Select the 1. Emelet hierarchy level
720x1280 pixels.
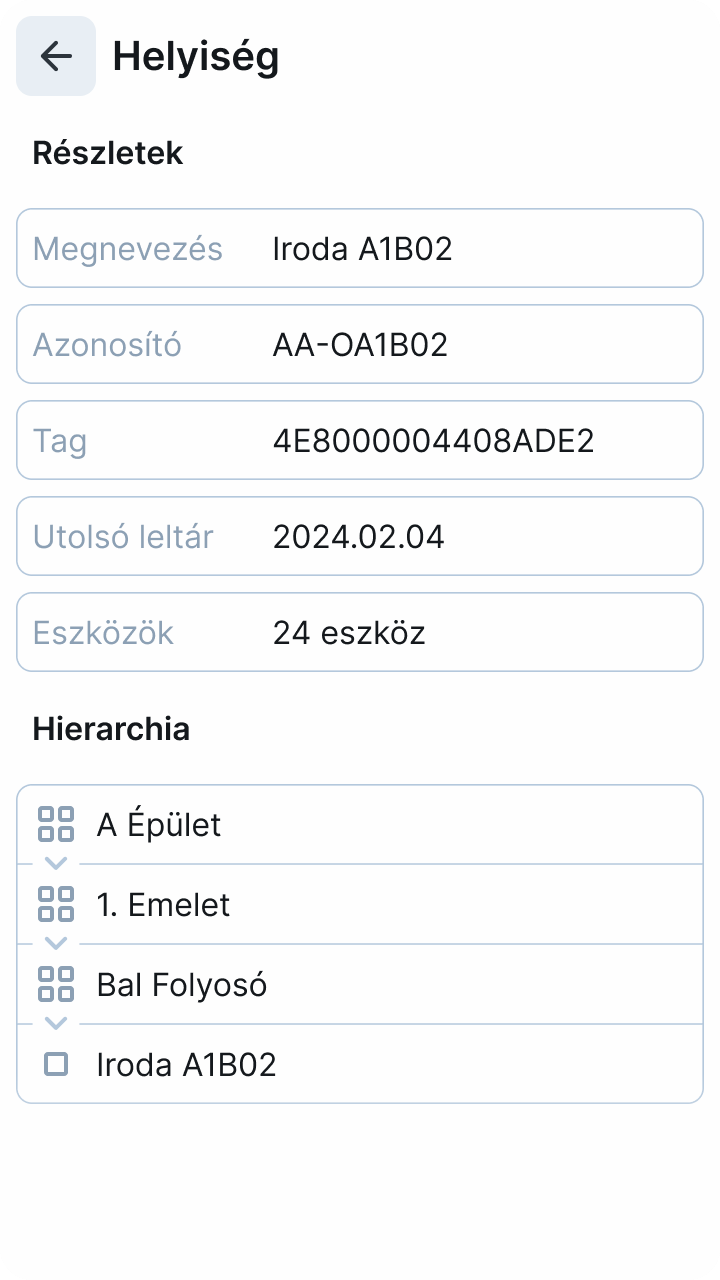coord(360,905)
